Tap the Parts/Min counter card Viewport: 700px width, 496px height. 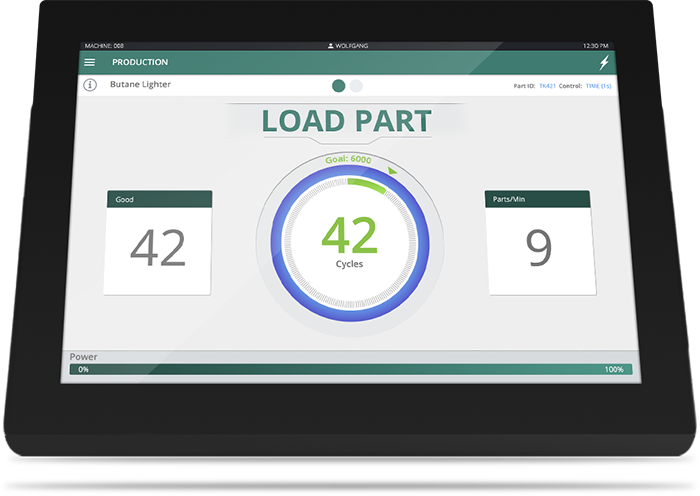[538, 243]
